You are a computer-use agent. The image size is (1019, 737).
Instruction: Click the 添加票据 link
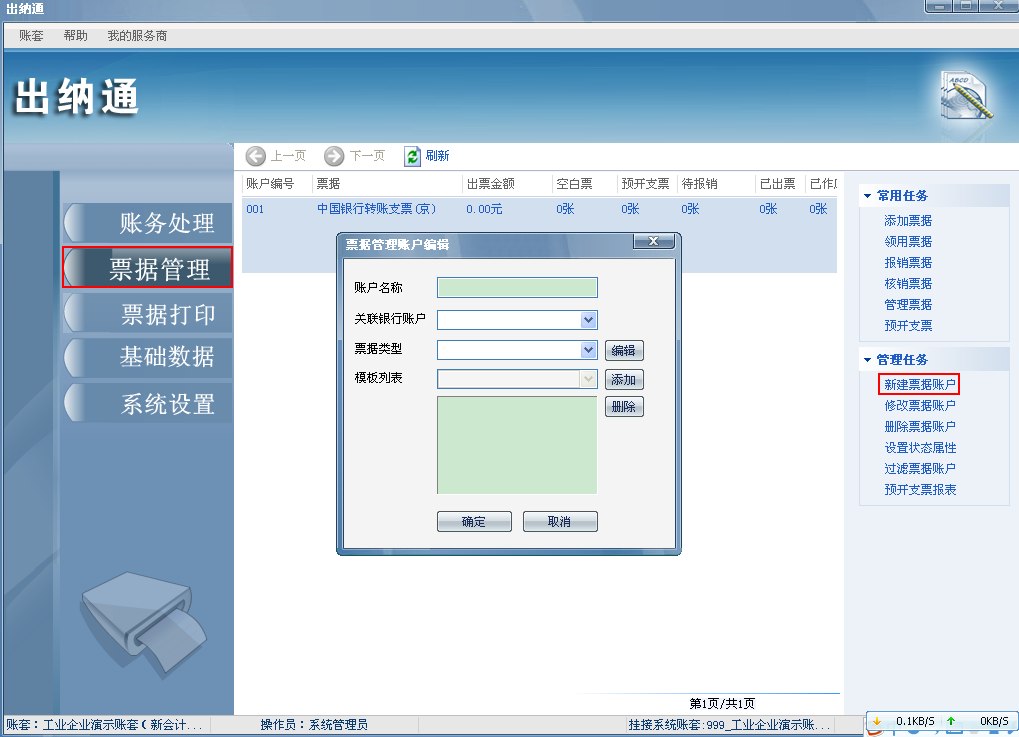(x=908, y=221)
